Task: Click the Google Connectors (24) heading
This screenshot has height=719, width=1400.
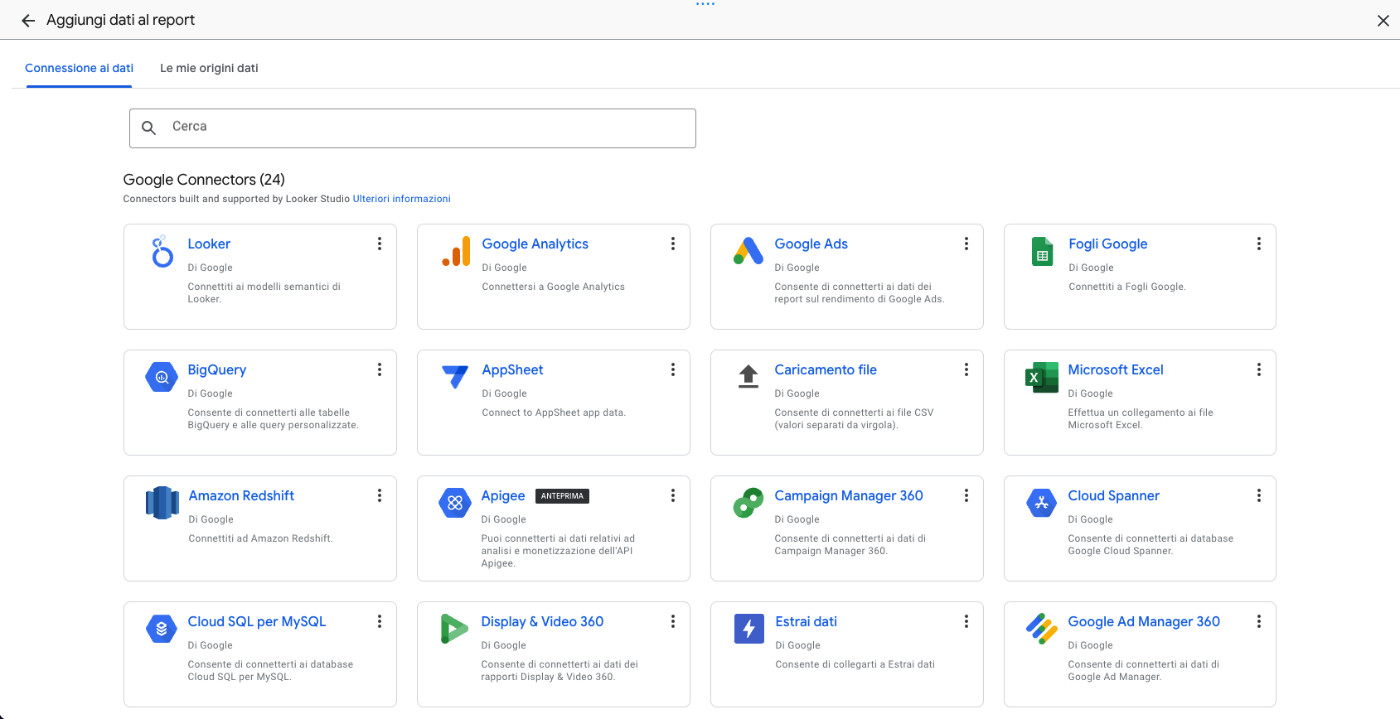Action: (x=204, y=180)
